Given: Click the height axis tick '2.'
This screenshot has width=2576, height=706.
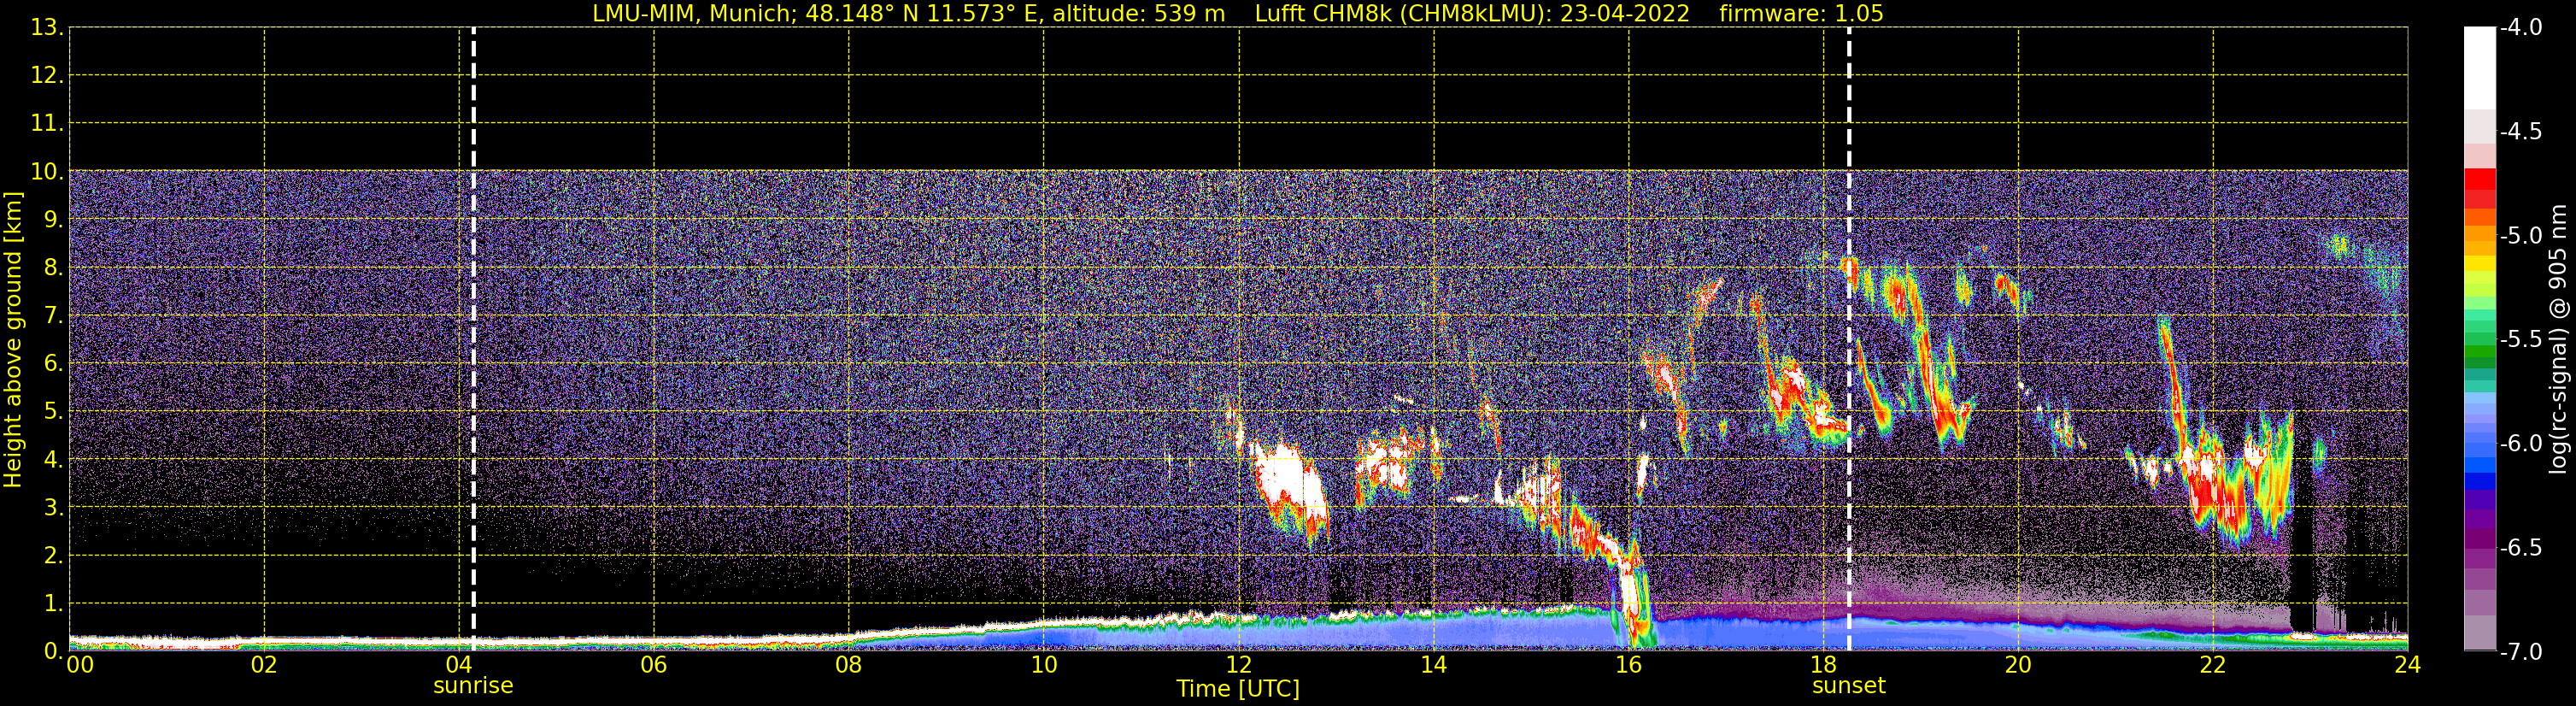Looking at the screenshot, I should click(x=53, y=555).
